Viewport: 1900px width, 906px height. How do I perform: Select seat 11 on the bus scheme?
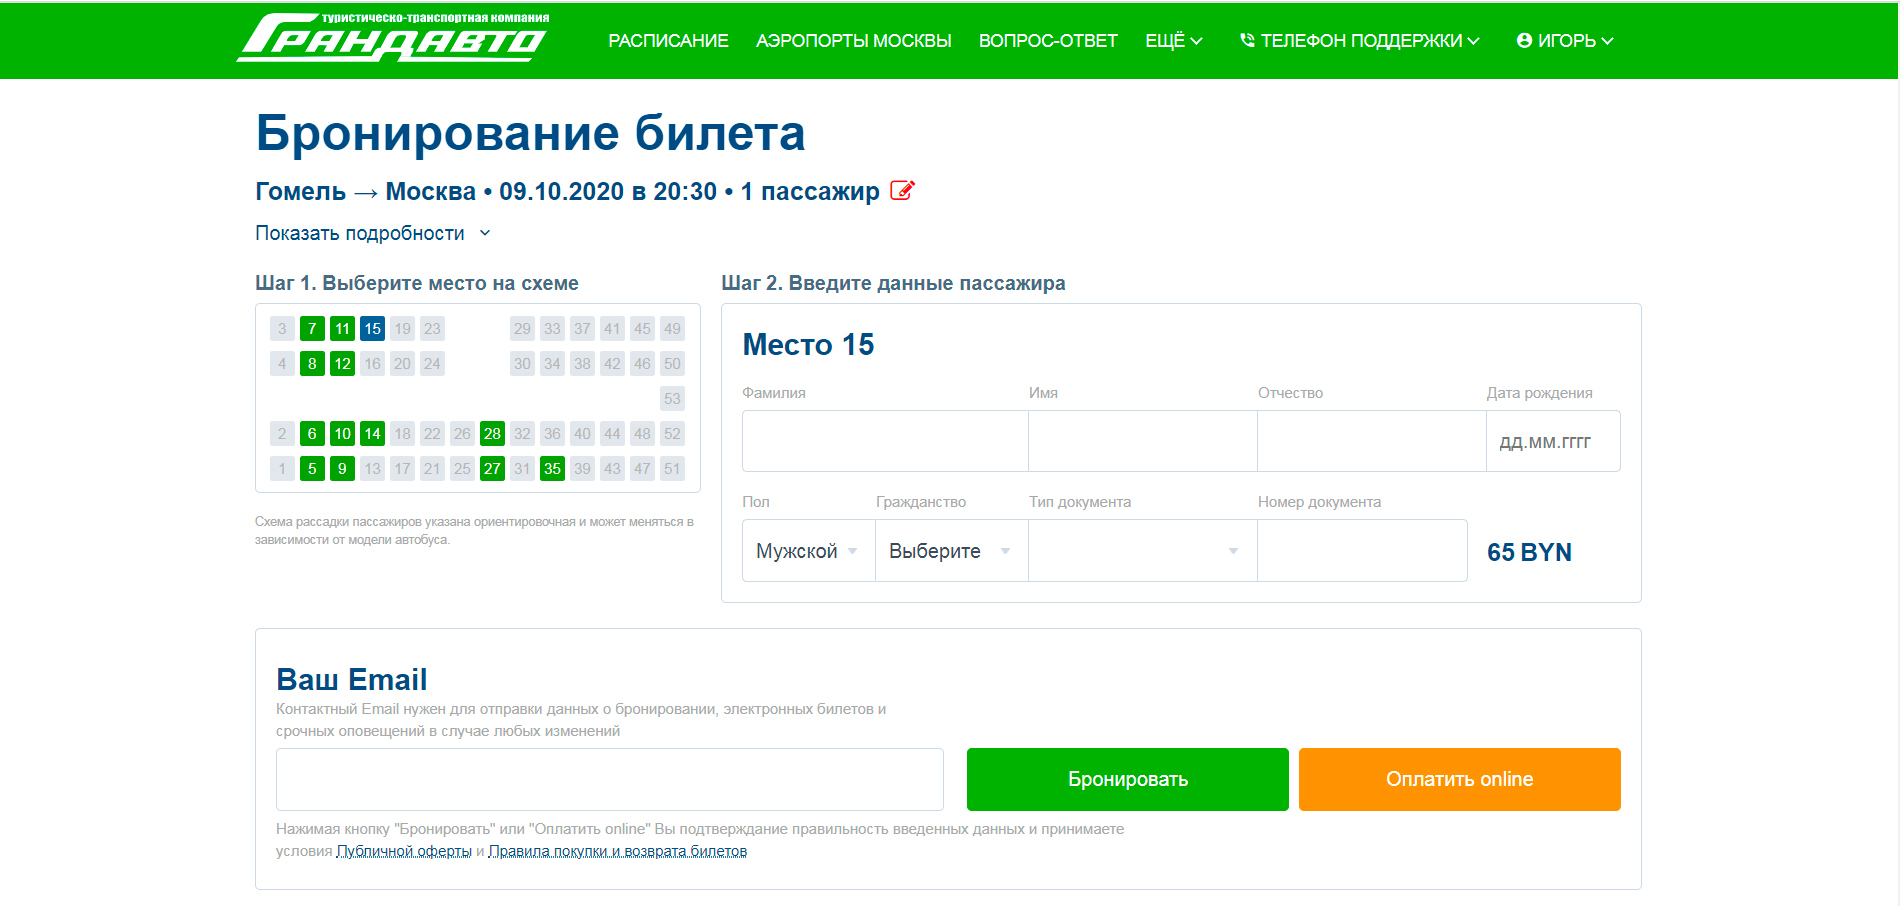342,329
